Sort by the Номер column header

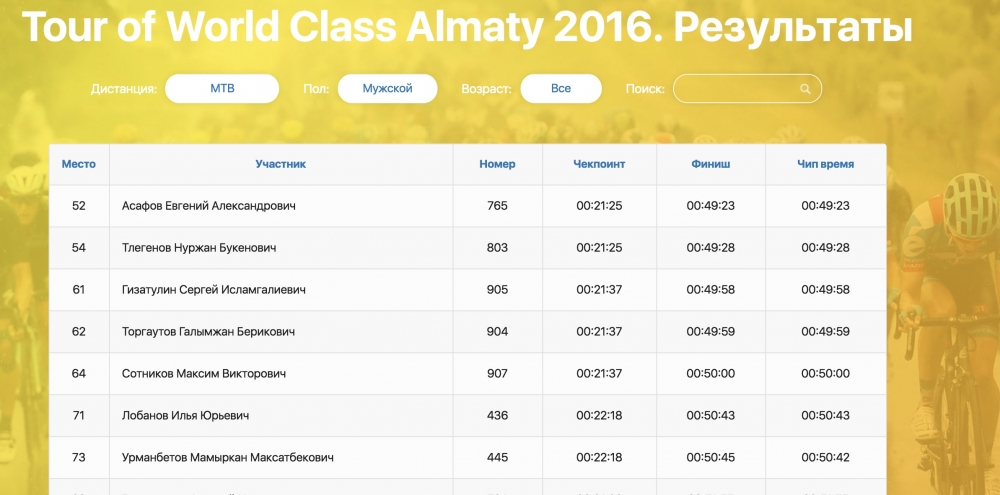pyautogui.click(x=497, y=164)
